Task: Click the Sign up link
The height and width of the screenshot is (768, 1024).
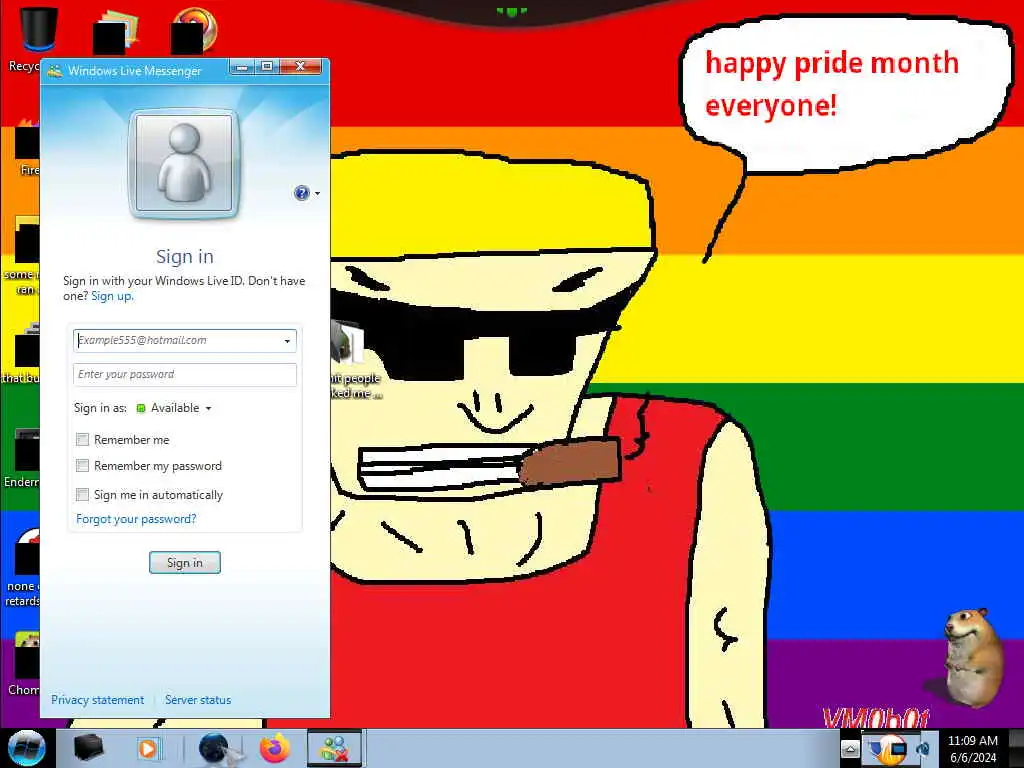Action: [112, 296]
